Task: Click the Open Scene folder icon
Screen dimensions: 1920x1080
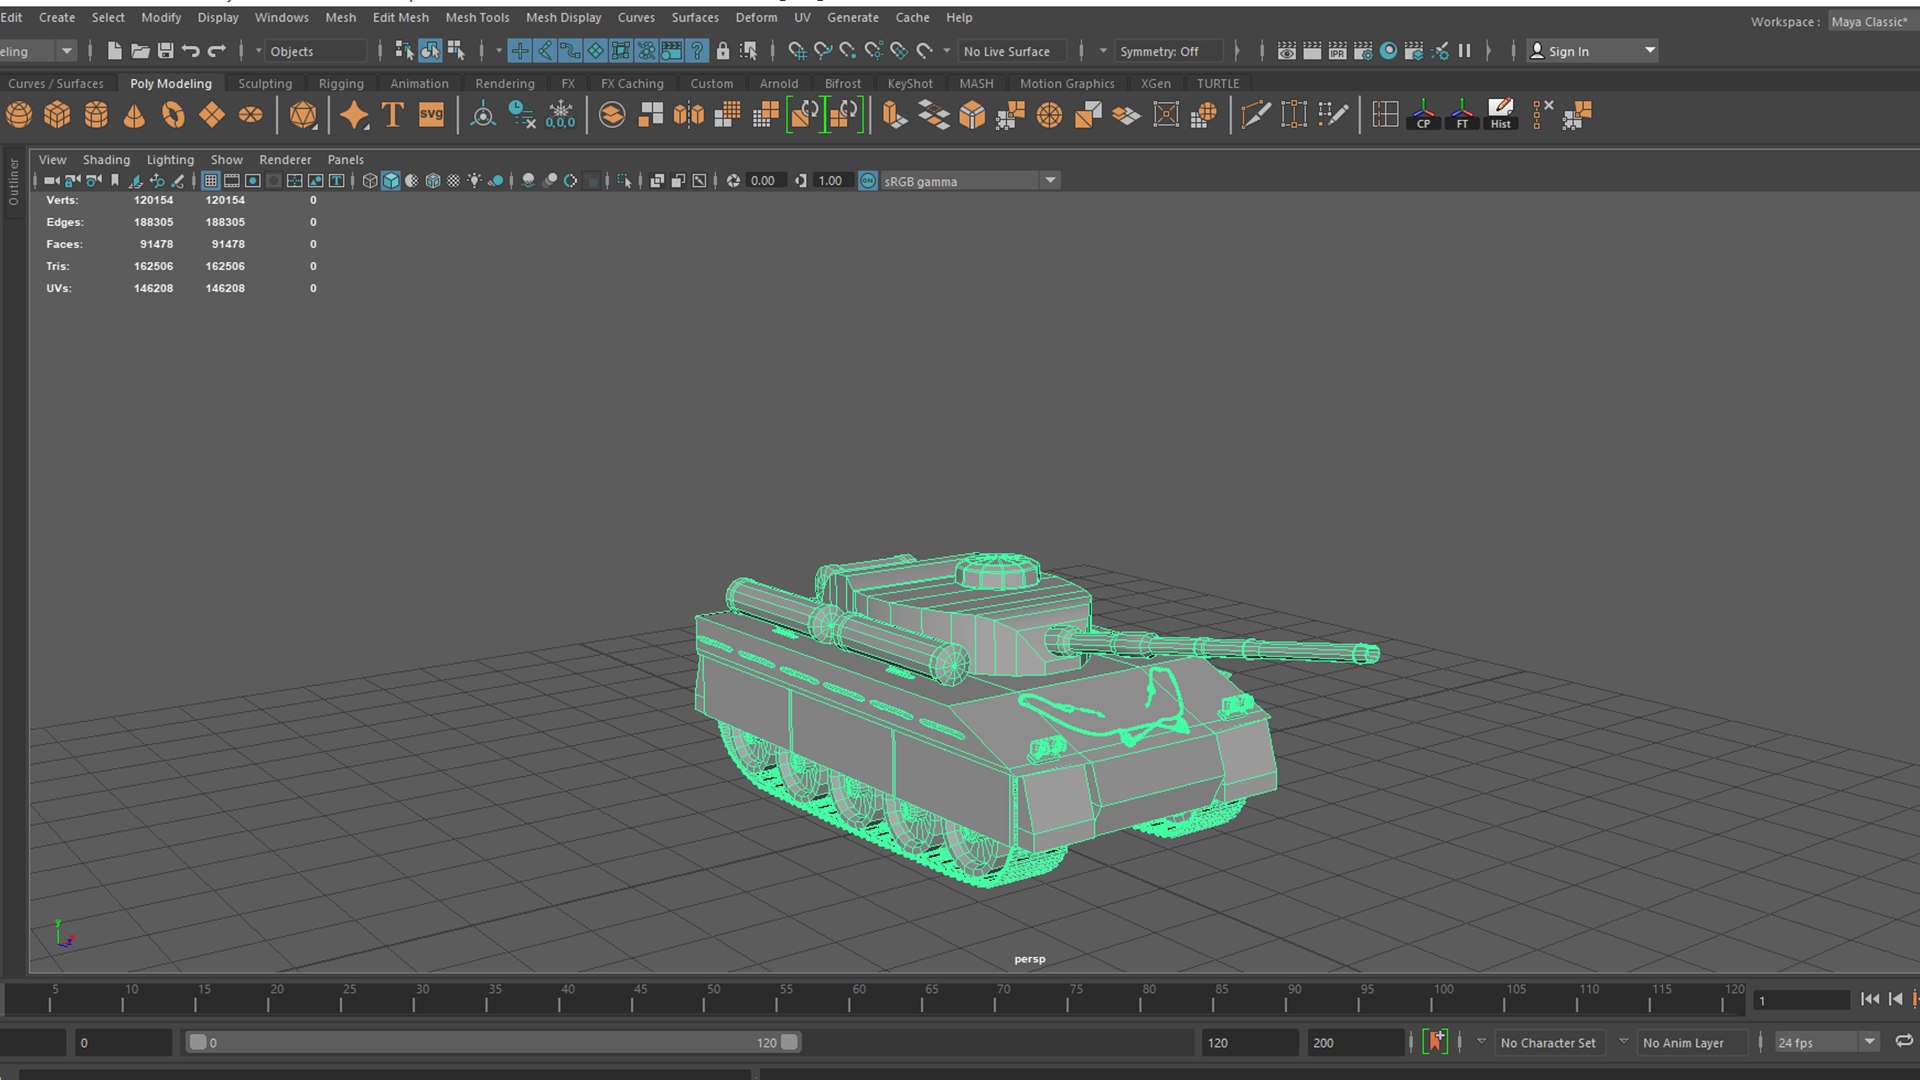Action: [140, 51]
